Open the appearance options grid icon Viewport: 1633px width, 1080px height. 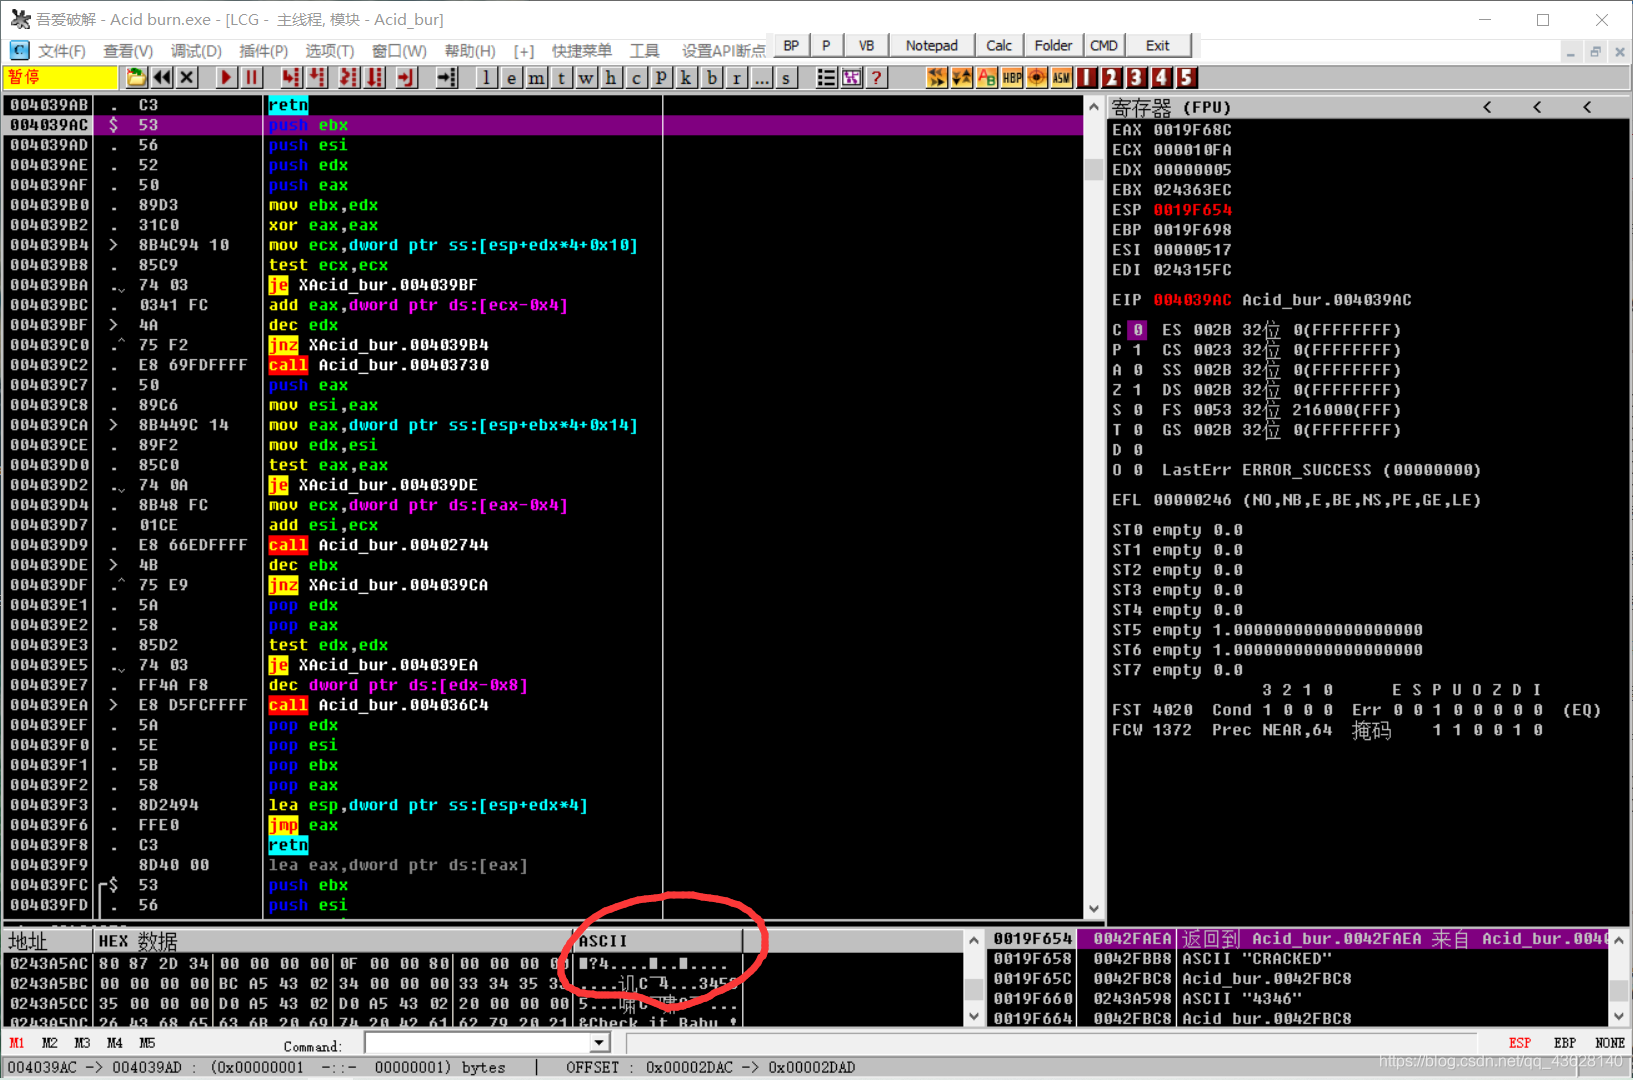click(x=852, y=77)
